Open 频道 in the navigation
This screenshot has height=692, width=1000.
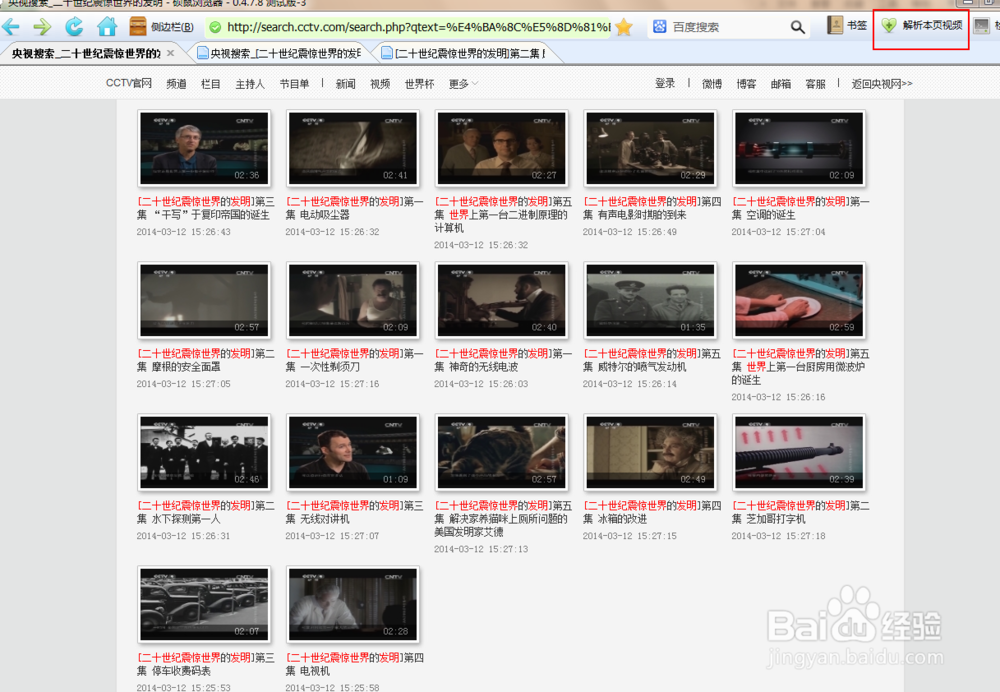[176, 84]
